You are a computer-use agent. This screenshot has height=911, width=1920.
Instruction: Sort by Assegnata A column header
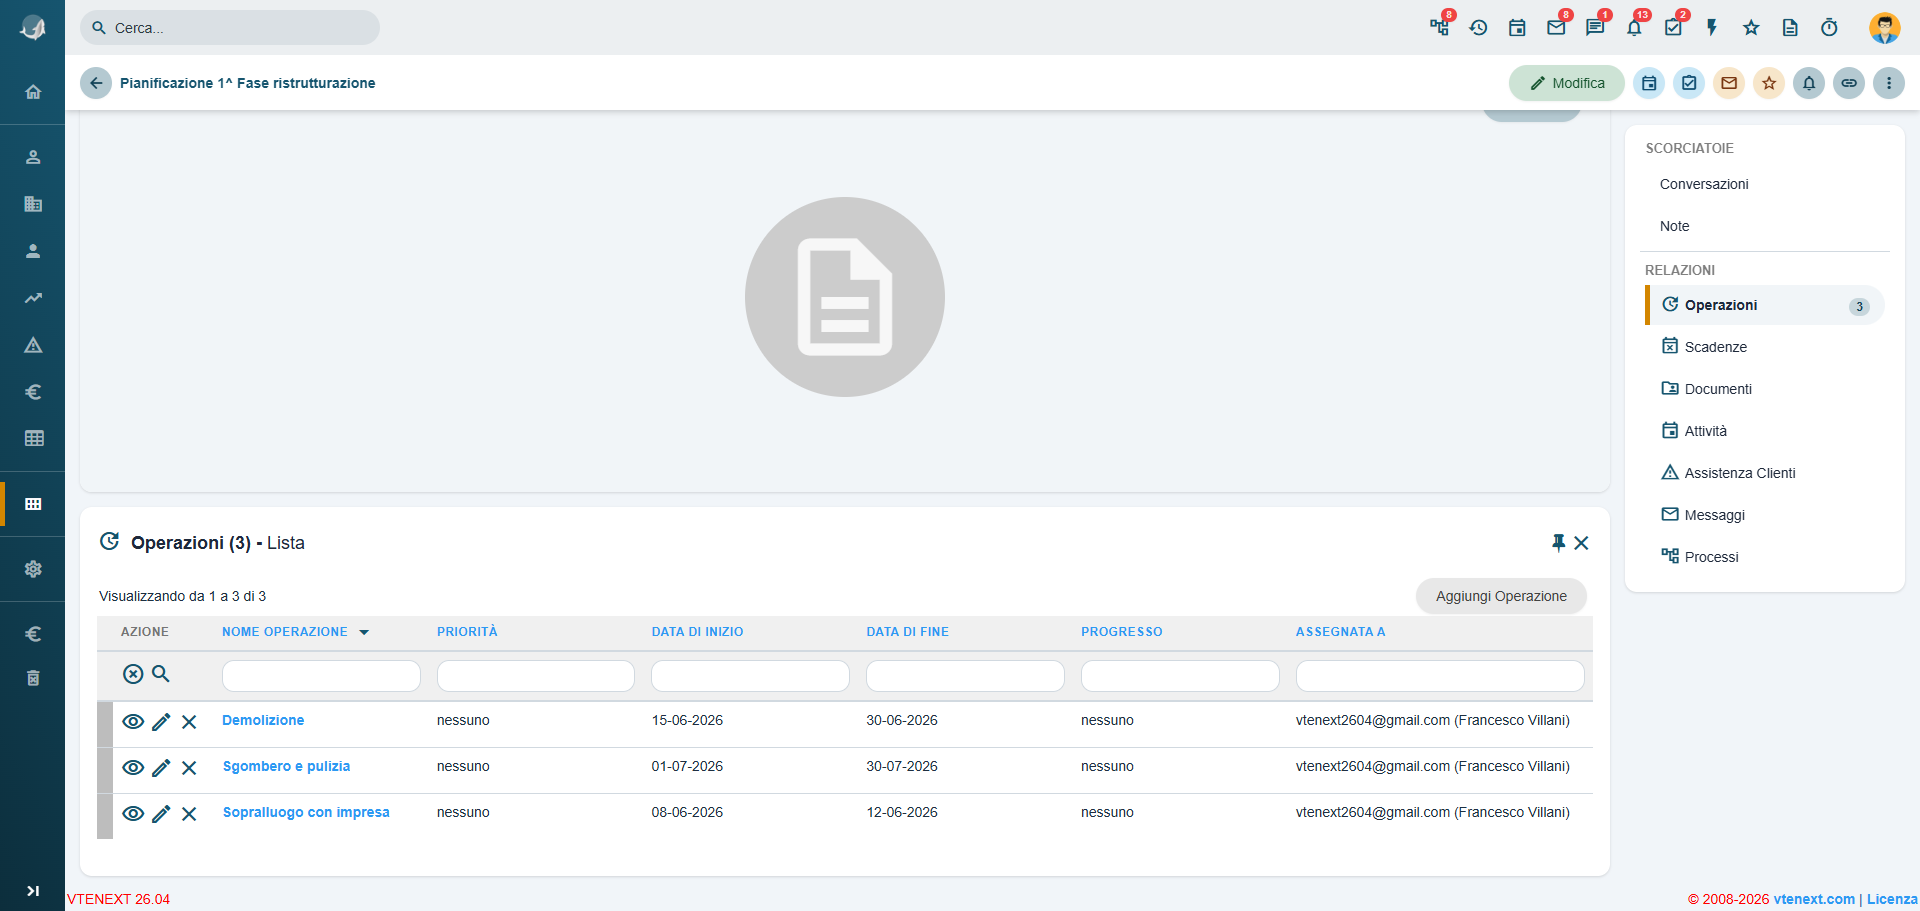click(x=1340, y=632)
